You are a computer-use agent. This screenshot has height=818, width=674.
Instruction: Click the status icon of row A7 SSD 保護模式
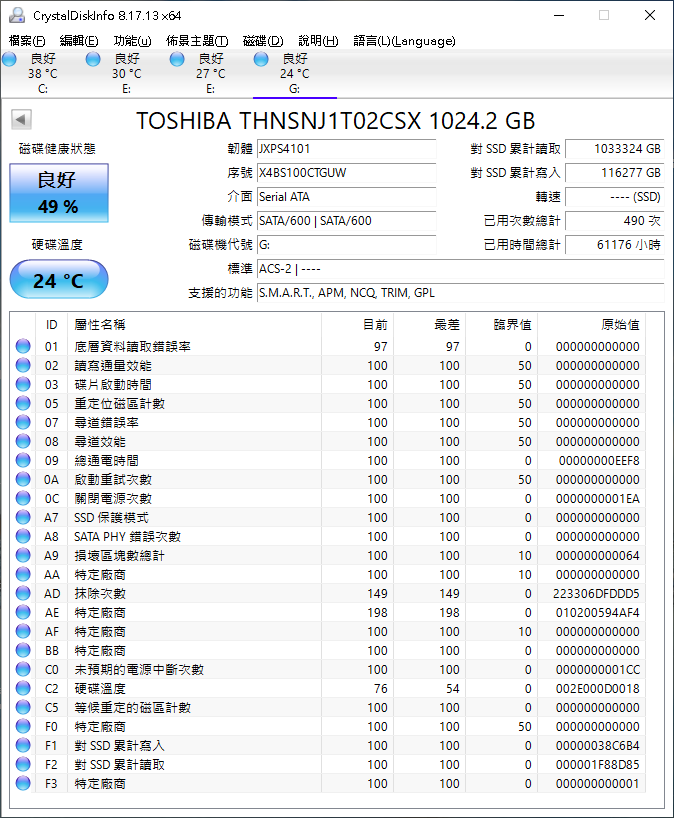click(23, 517)
